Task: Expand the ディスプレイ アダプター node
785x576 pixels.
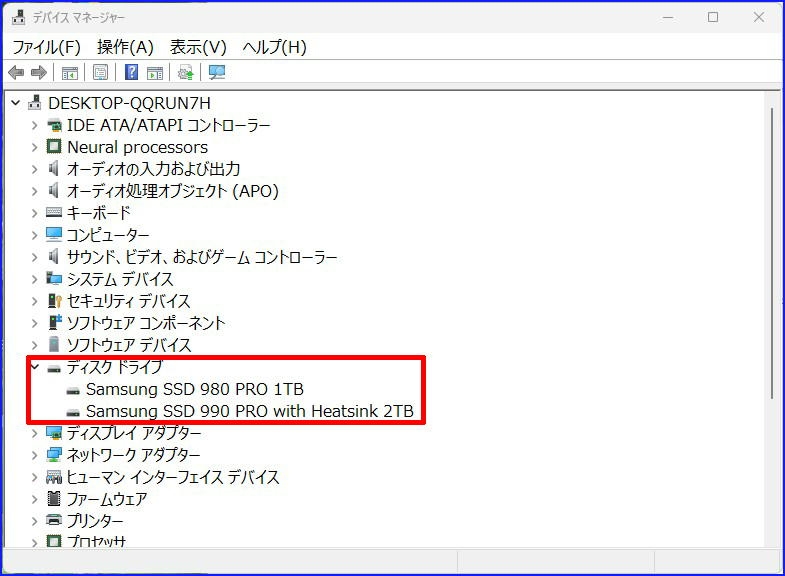Action: (35, 433)
